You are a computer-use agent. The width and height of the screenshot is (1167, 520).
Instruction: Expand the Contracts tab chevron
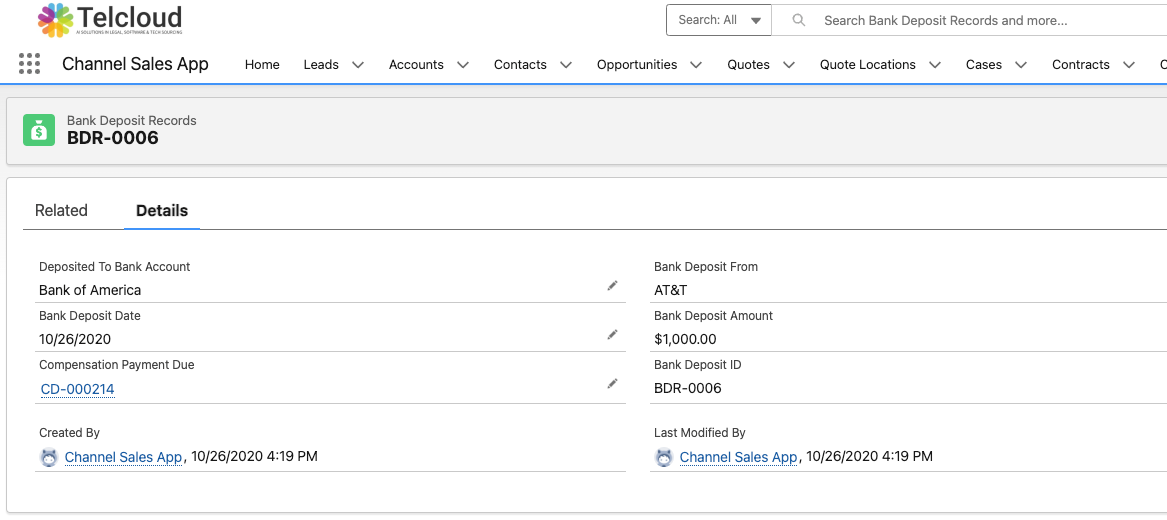[1129, 65]
